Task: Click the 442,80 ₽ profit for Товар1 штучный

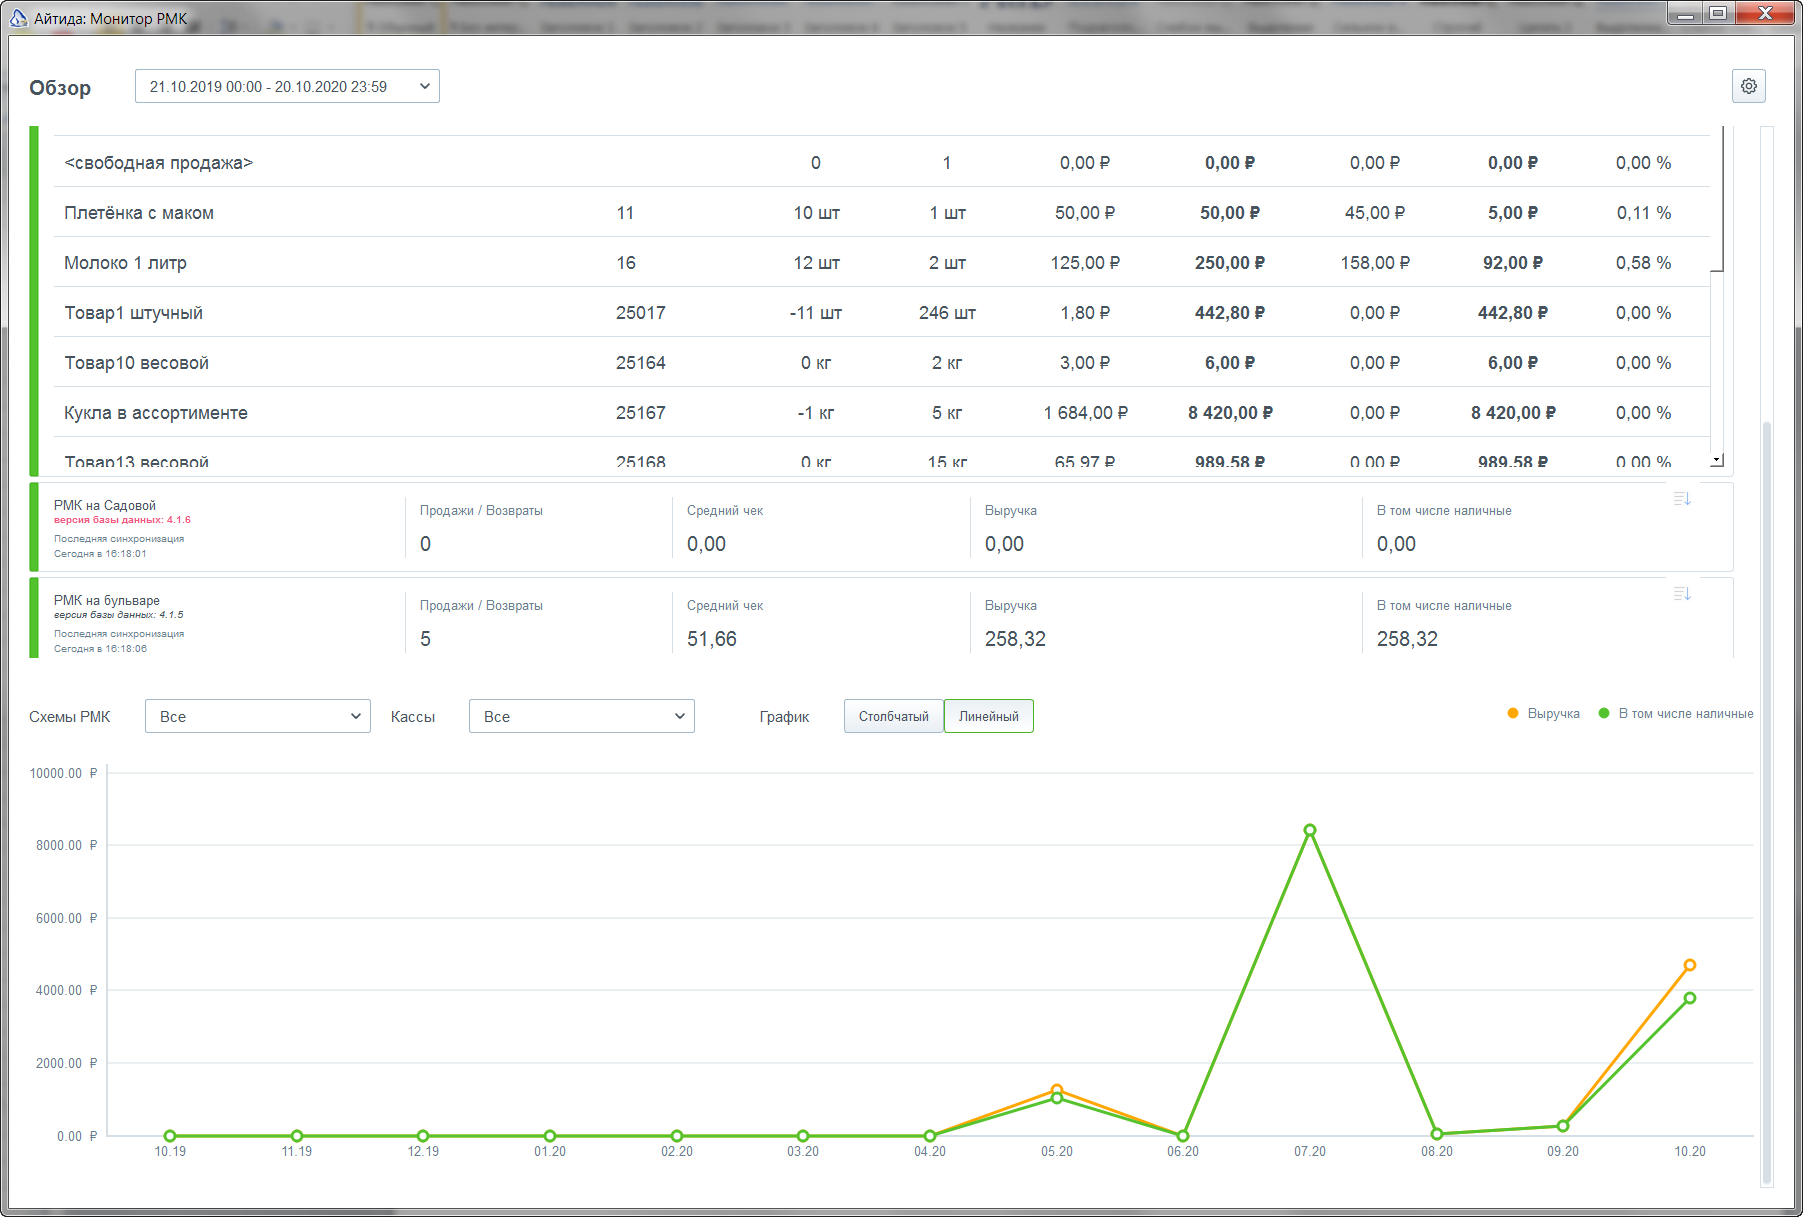Action: click(1513, 313)
